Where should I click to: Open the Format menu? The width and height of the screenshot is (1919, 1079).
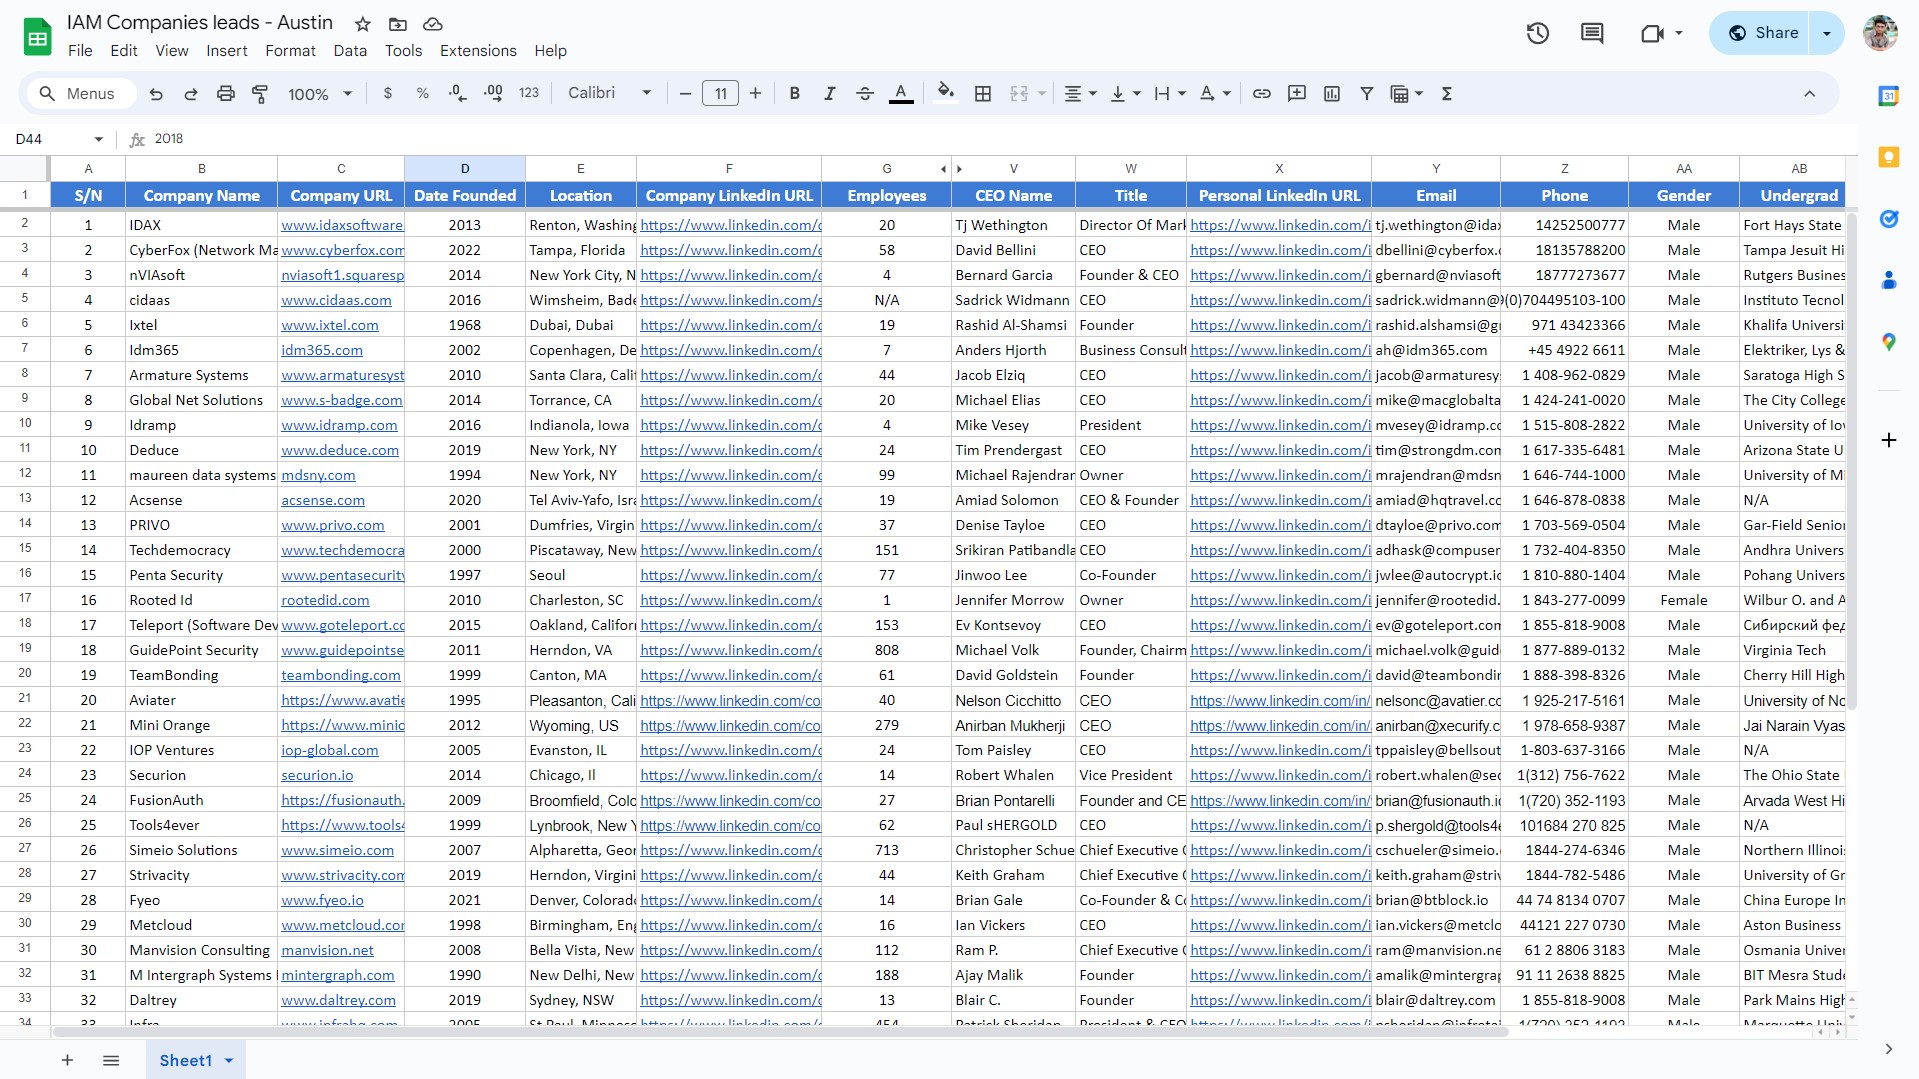tap(290, 51)
